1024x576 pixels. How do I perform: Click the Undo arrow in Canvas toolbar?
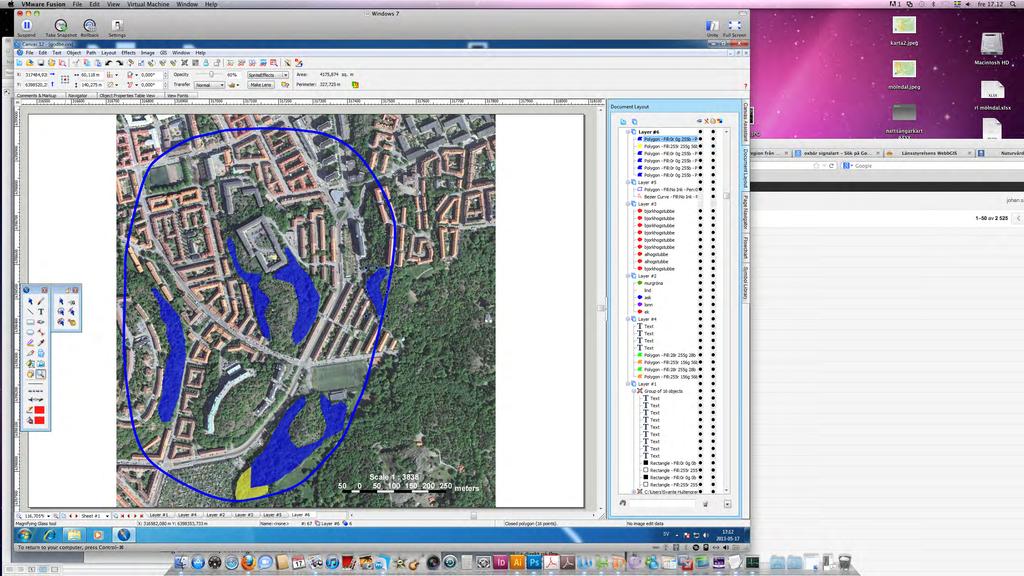109,63
